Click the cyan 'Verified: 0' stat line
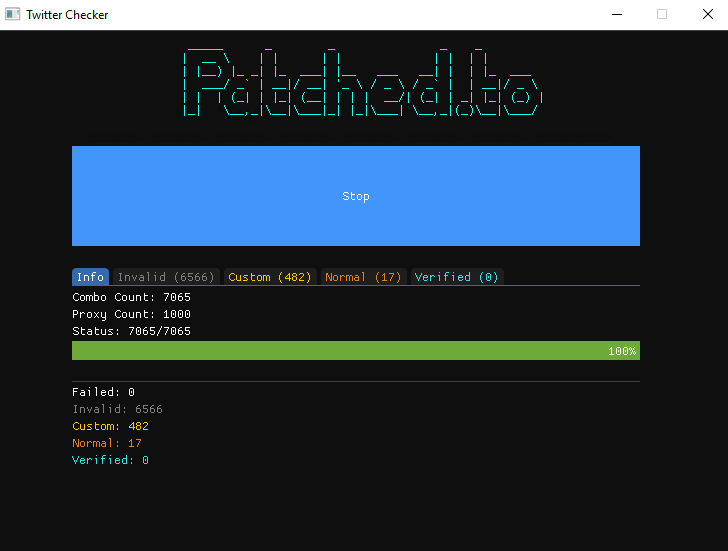This screenshot has height=551, width=728. 110,460
